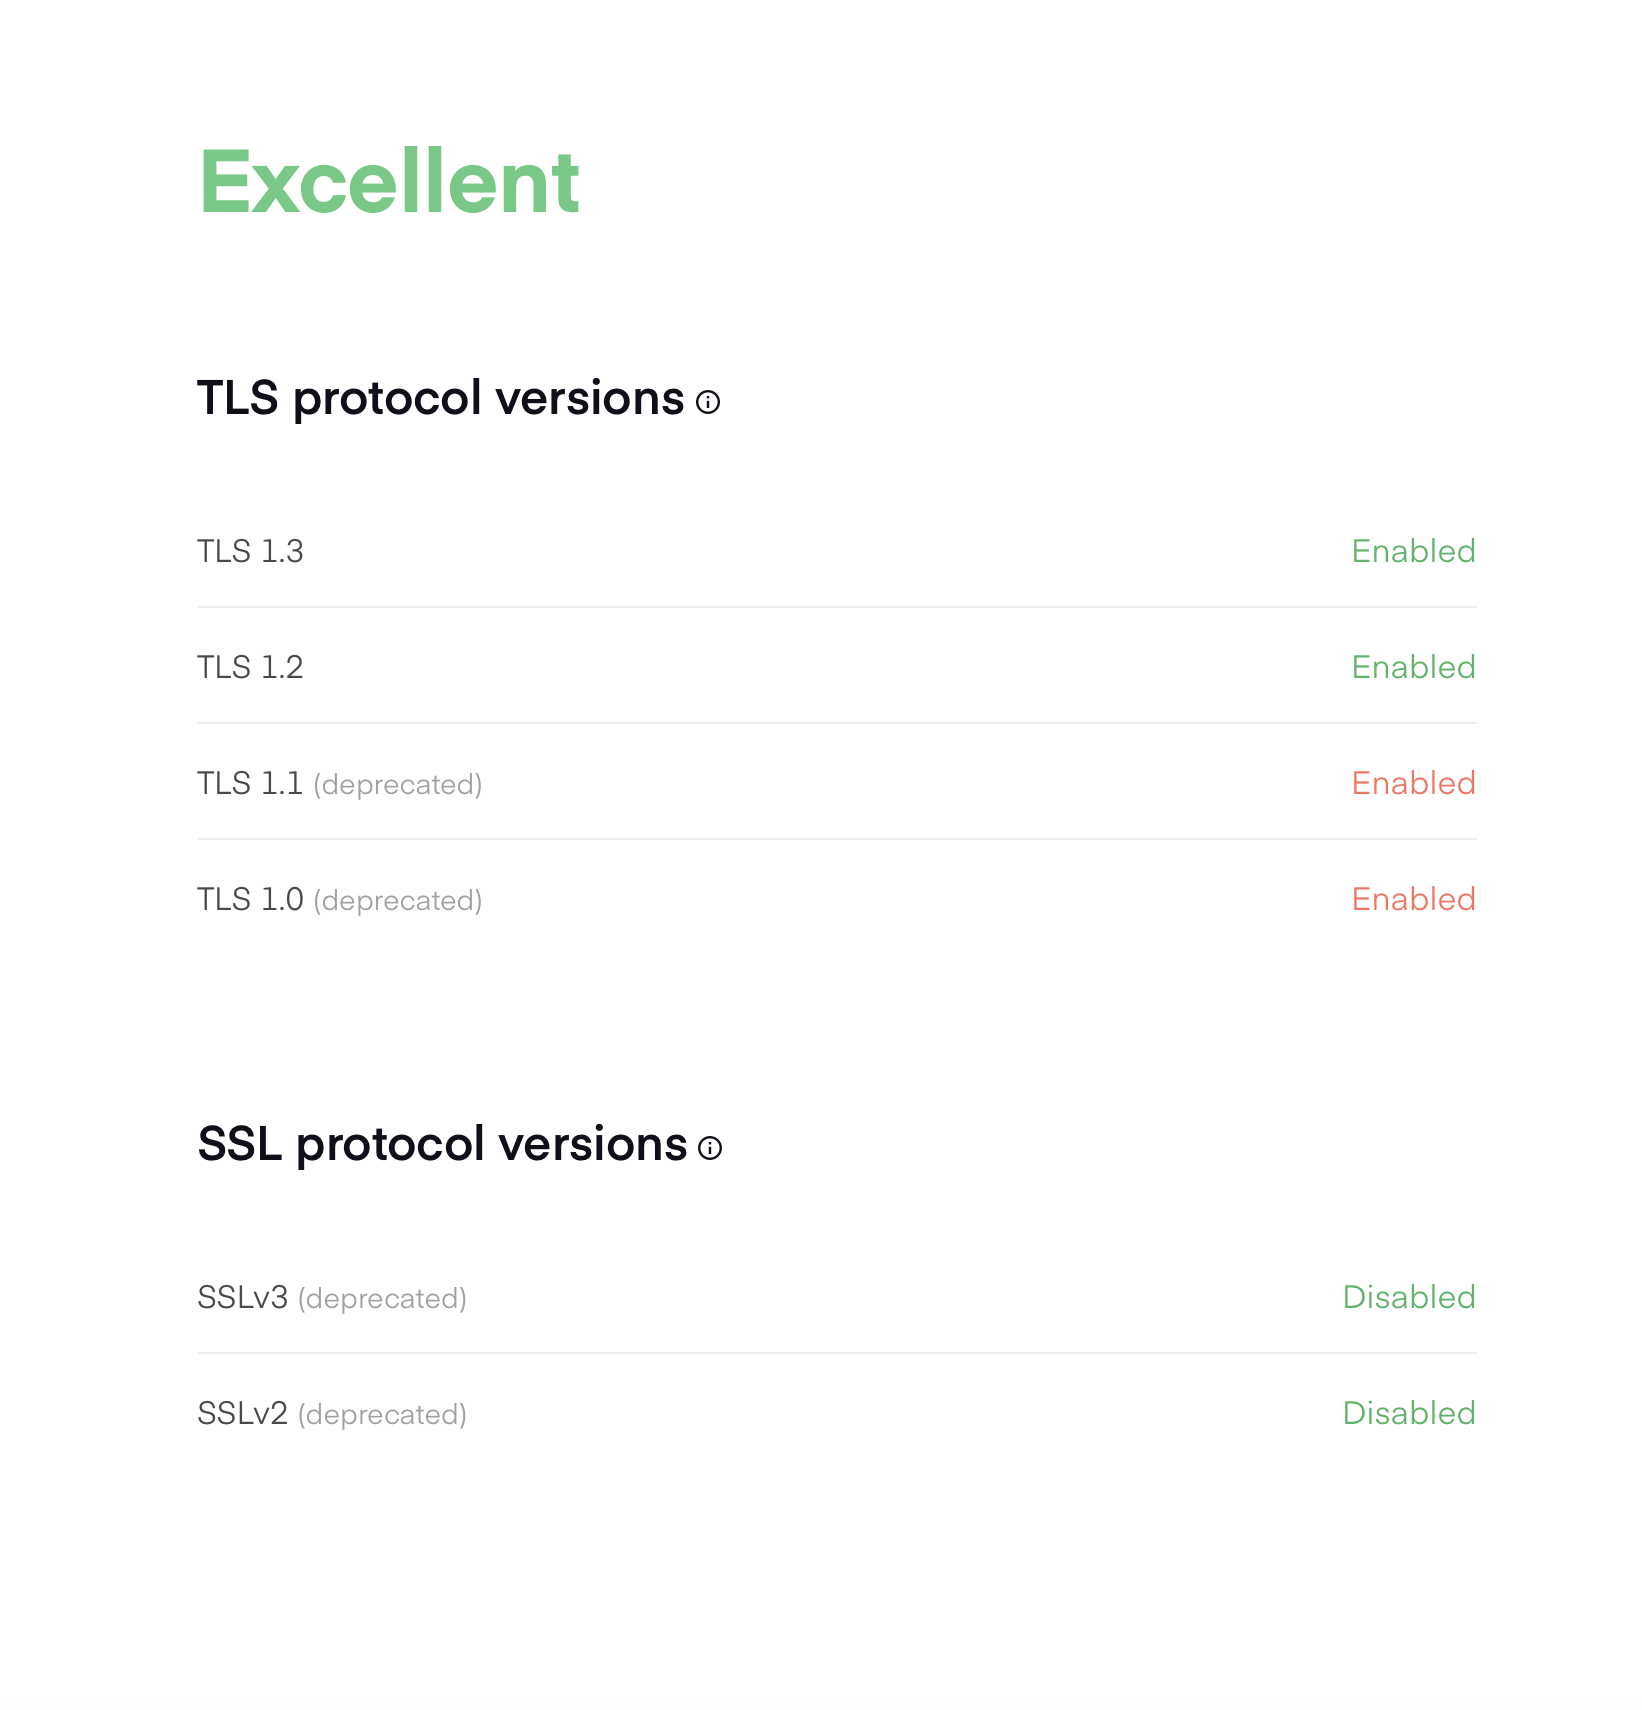Image resolution: width=1642 pixels, height=1710 pixels.
Task: Click the SSLv2 row label
Action: tap(243, 1413)
